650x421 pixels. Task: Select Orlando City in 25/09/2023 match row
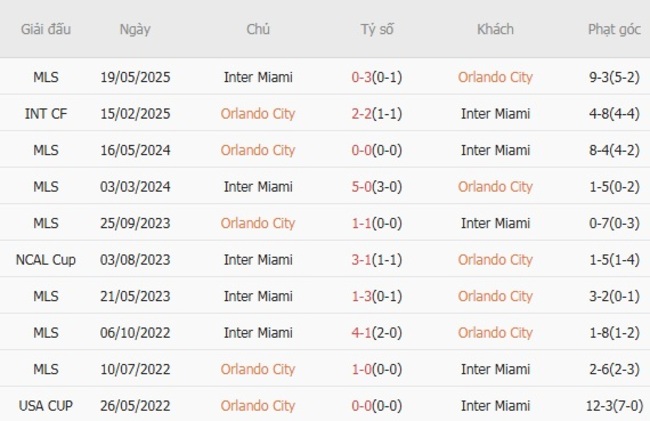point(258,223)
